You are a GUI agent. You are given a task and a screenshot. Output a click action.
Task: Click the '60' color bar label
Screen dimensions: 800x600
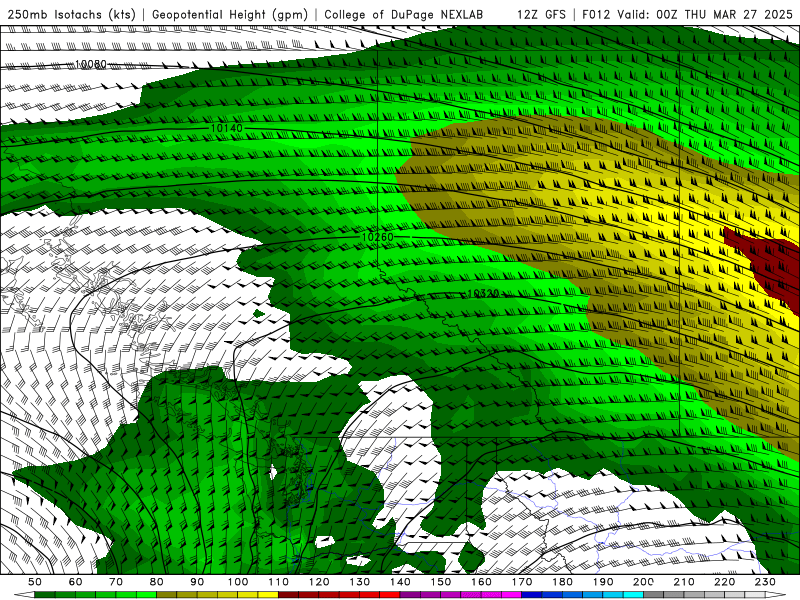pyautogui.click(x=76, y=582)
